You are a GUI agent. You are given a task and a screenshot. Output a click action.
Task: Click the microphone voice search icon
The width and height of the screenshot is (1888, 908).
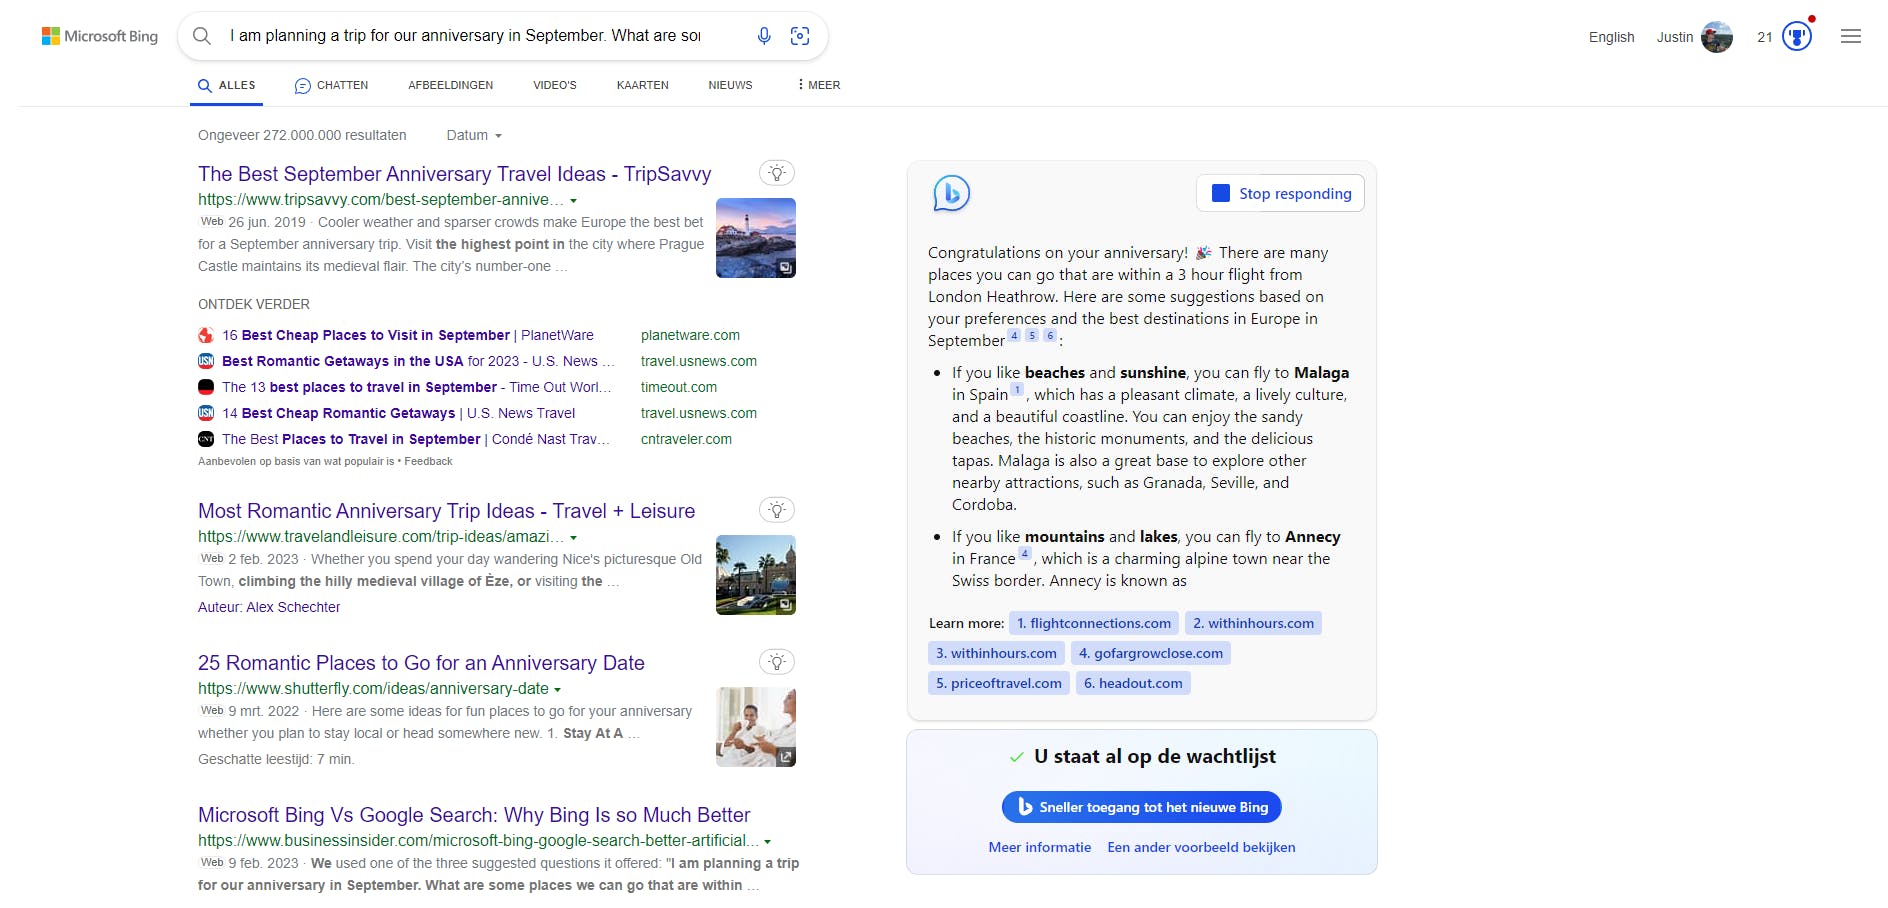coord(764,36)
